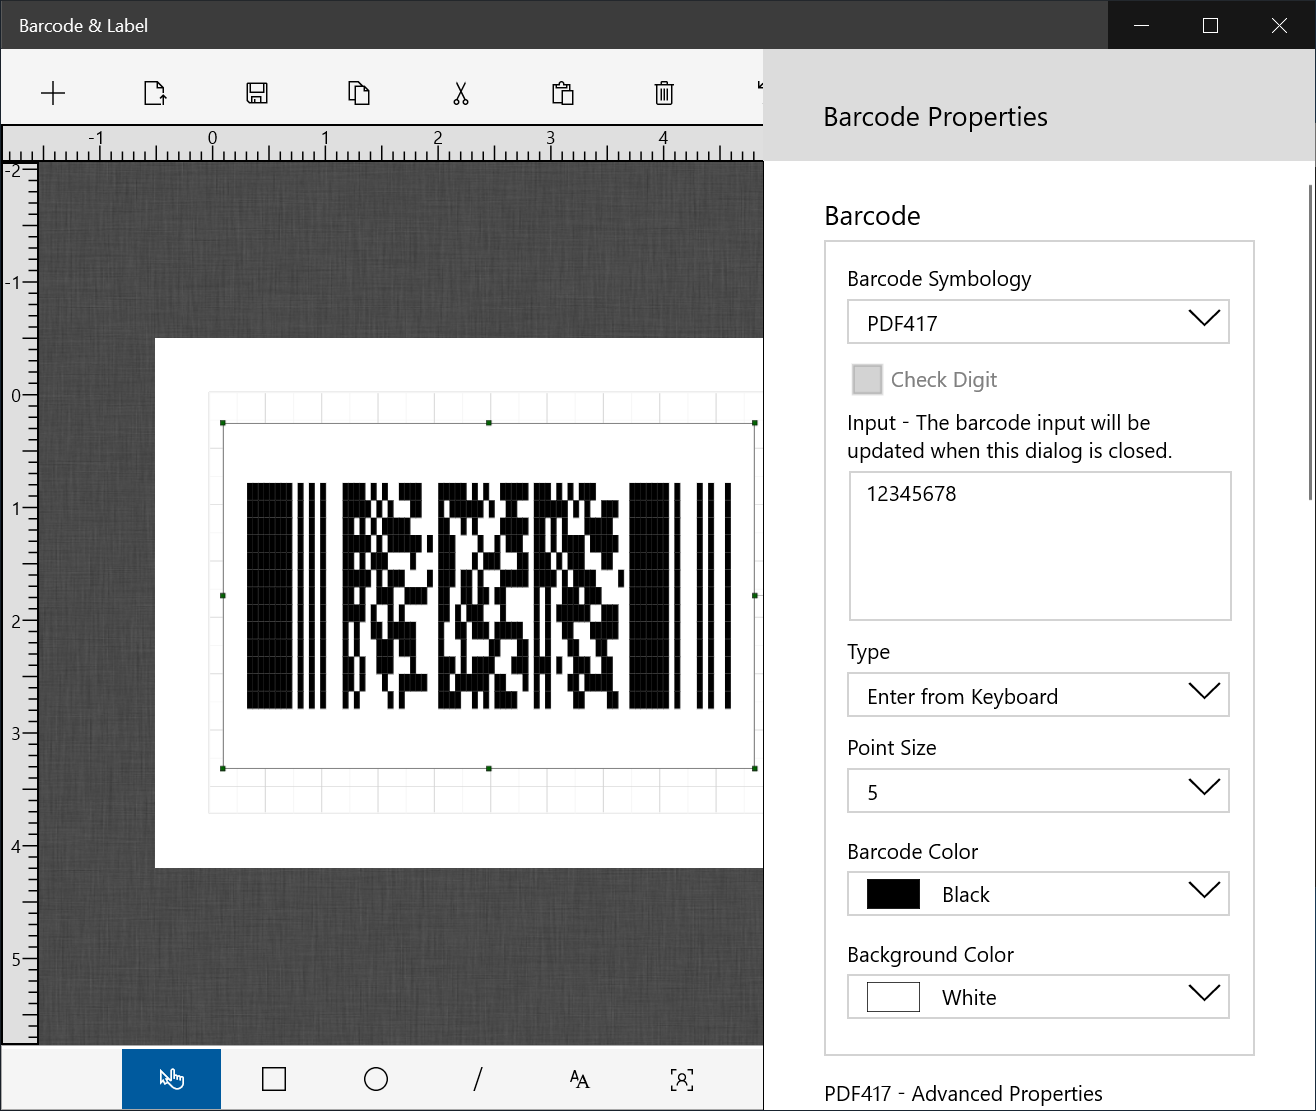Choose the Ellipse shape tool
This screenshot has height=1111, width=1316.
[376, 1079]
